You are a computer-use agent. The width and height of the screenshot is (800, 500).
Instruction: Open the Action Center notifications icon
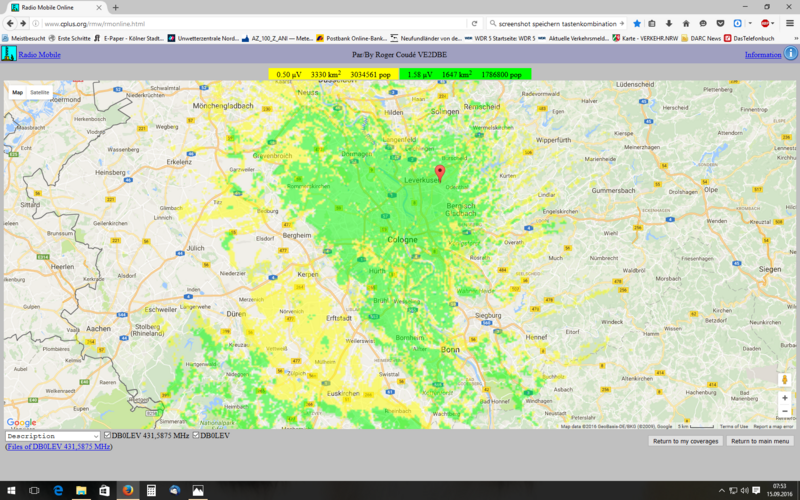(x=757, y=491)
